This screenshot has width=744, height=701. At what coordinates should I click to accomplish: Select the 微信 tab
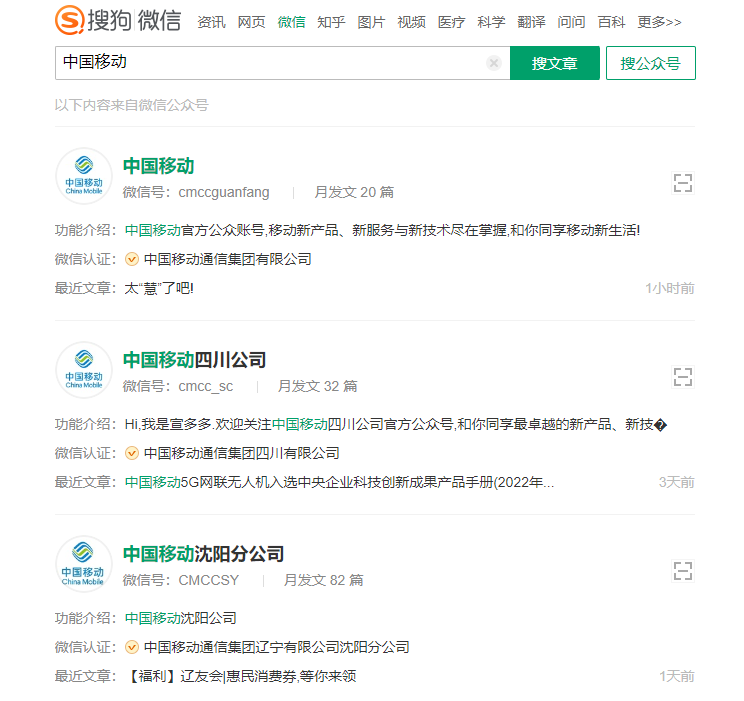(x=291, y=22)
